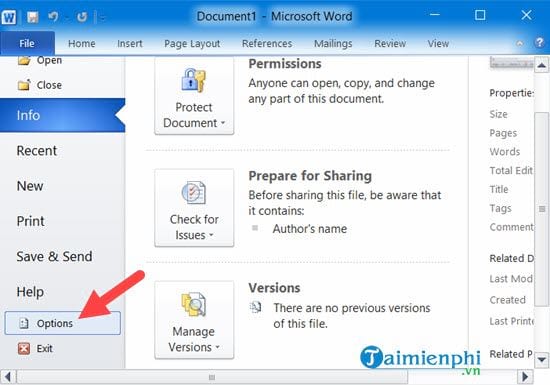550x385 pixels.
Task: Select New in the backstage sidebar
Action: click(x=30, y=186)
